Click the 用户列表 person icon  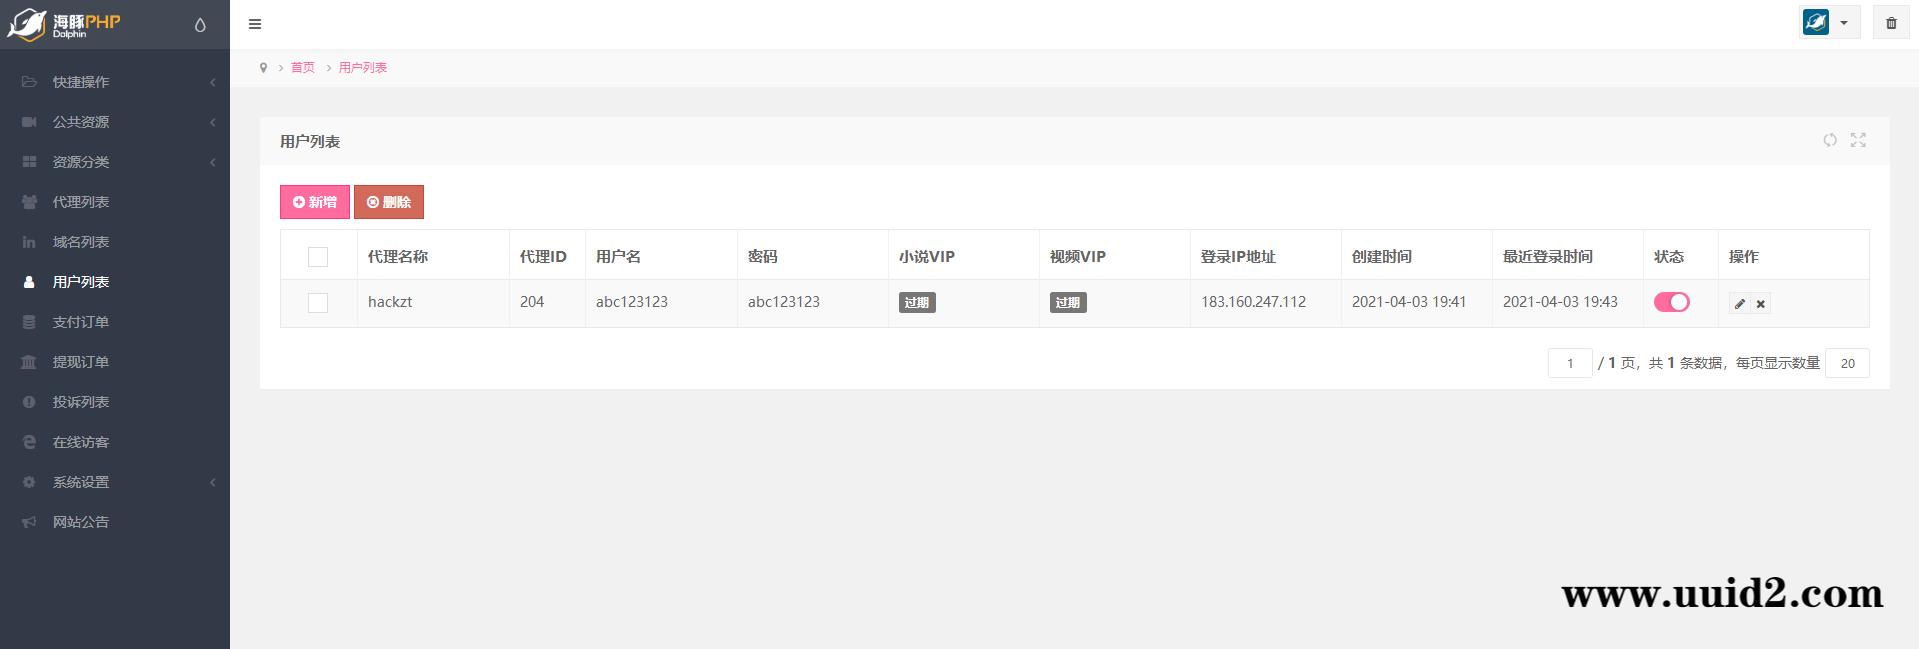[29, 282]
